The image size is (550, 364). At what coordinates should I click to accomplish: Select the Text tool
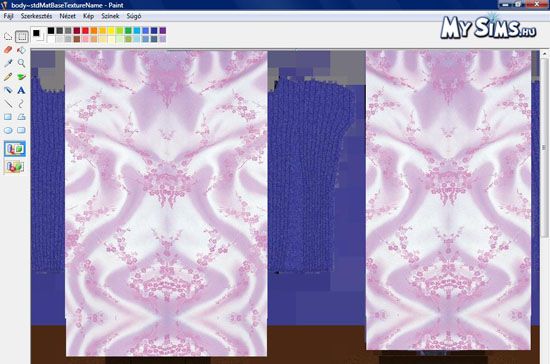(x=21, y=90)
